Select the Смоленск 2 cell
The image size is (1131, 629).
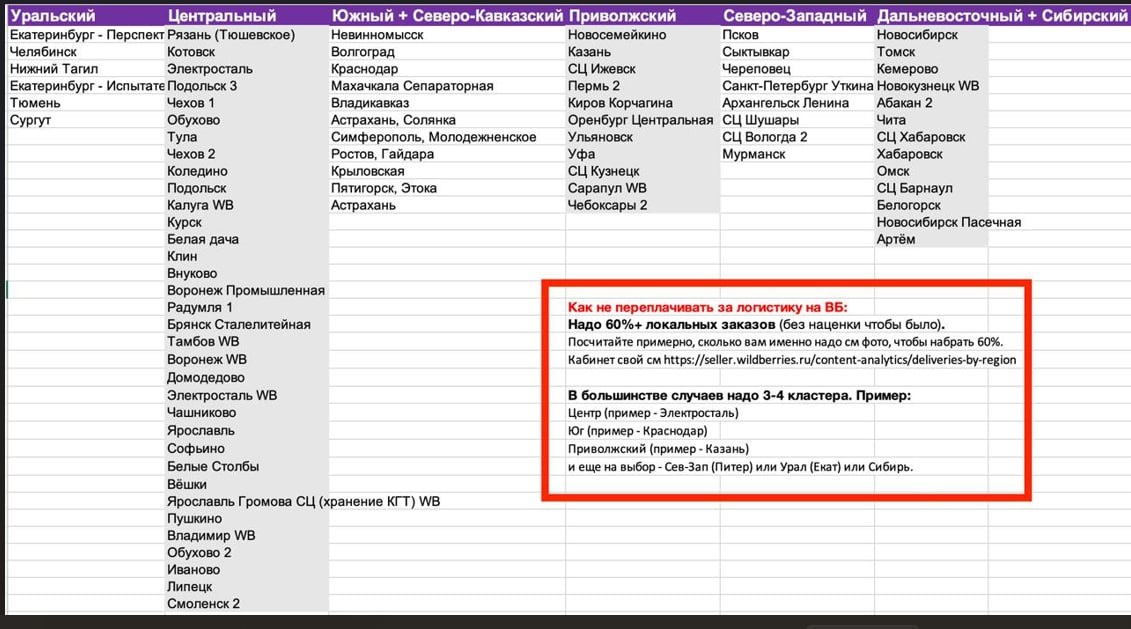[247, 604]
